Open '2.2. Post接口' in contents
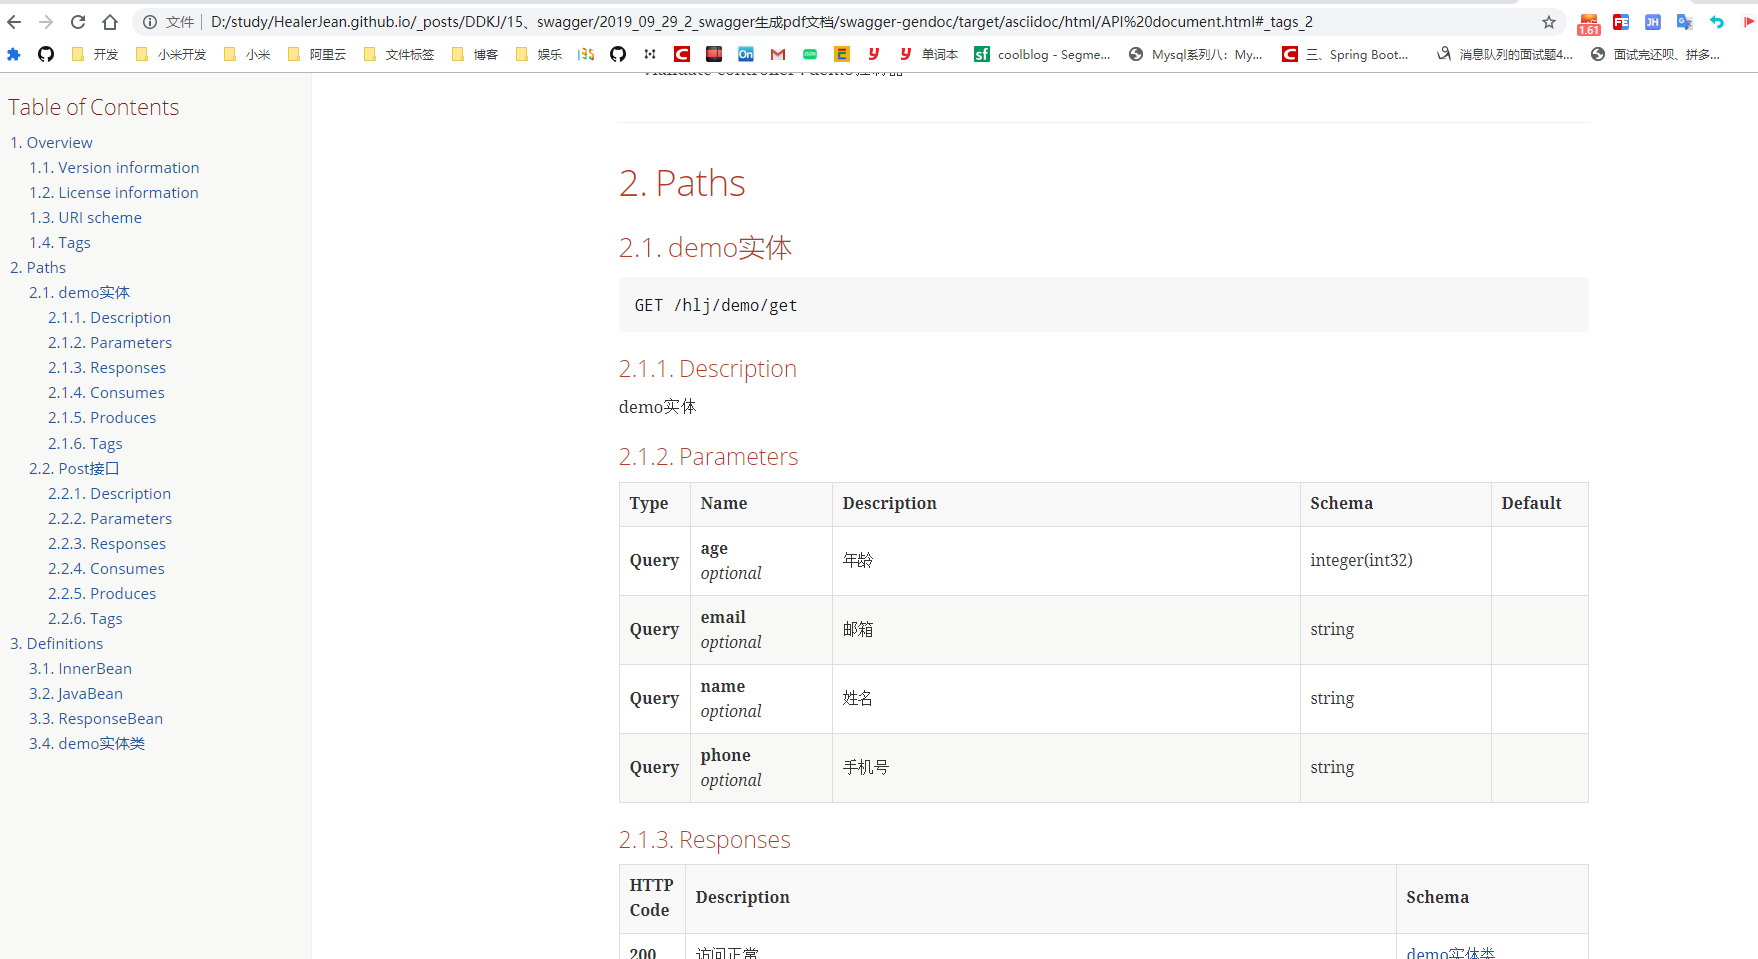Screen dimensions: 1758x959 coord(74,469)
